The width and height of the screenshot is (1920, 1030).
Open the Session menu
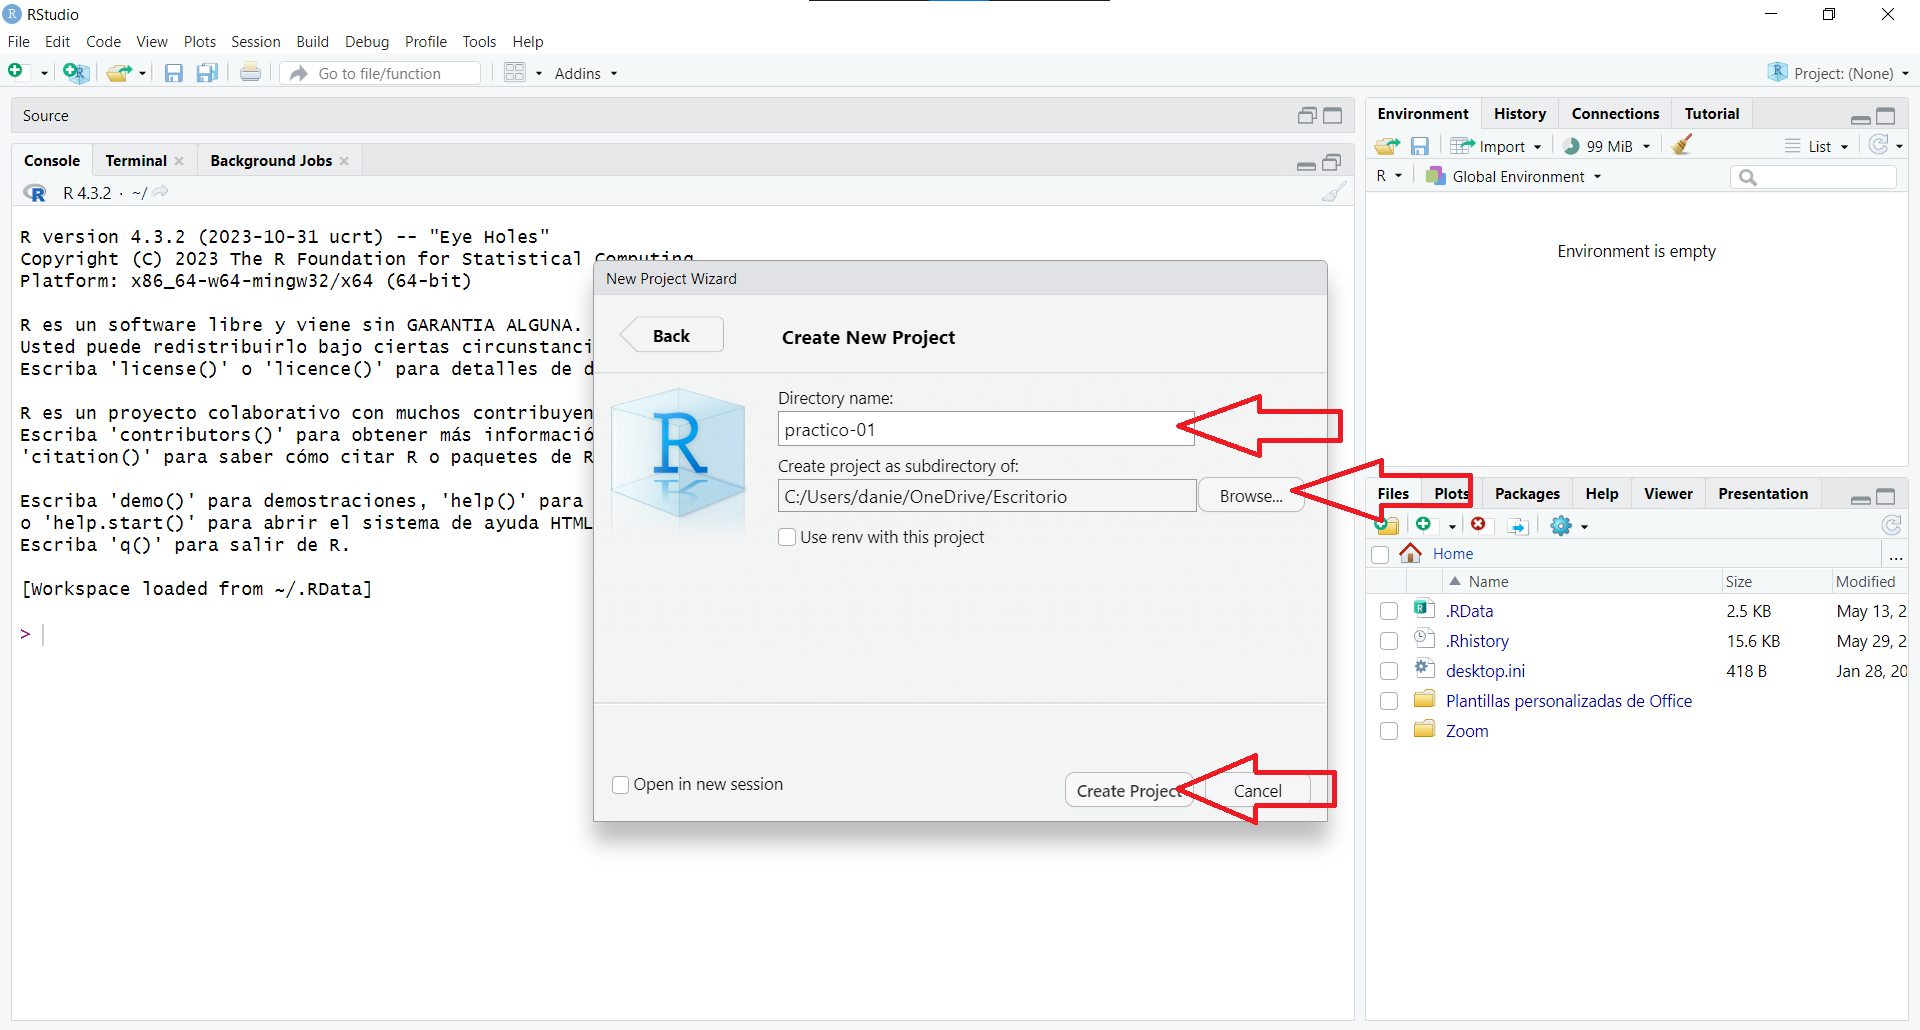[255, 42]
